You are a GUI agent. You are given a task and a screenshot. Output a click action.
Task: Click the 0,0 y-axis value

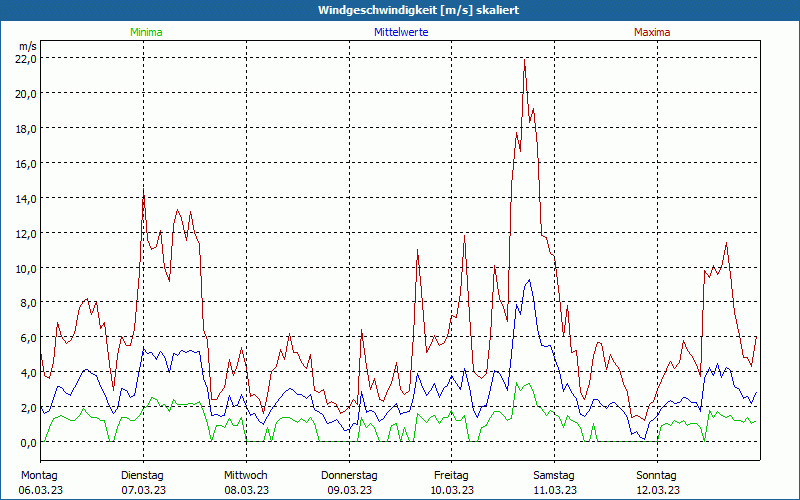coord(28,443)
